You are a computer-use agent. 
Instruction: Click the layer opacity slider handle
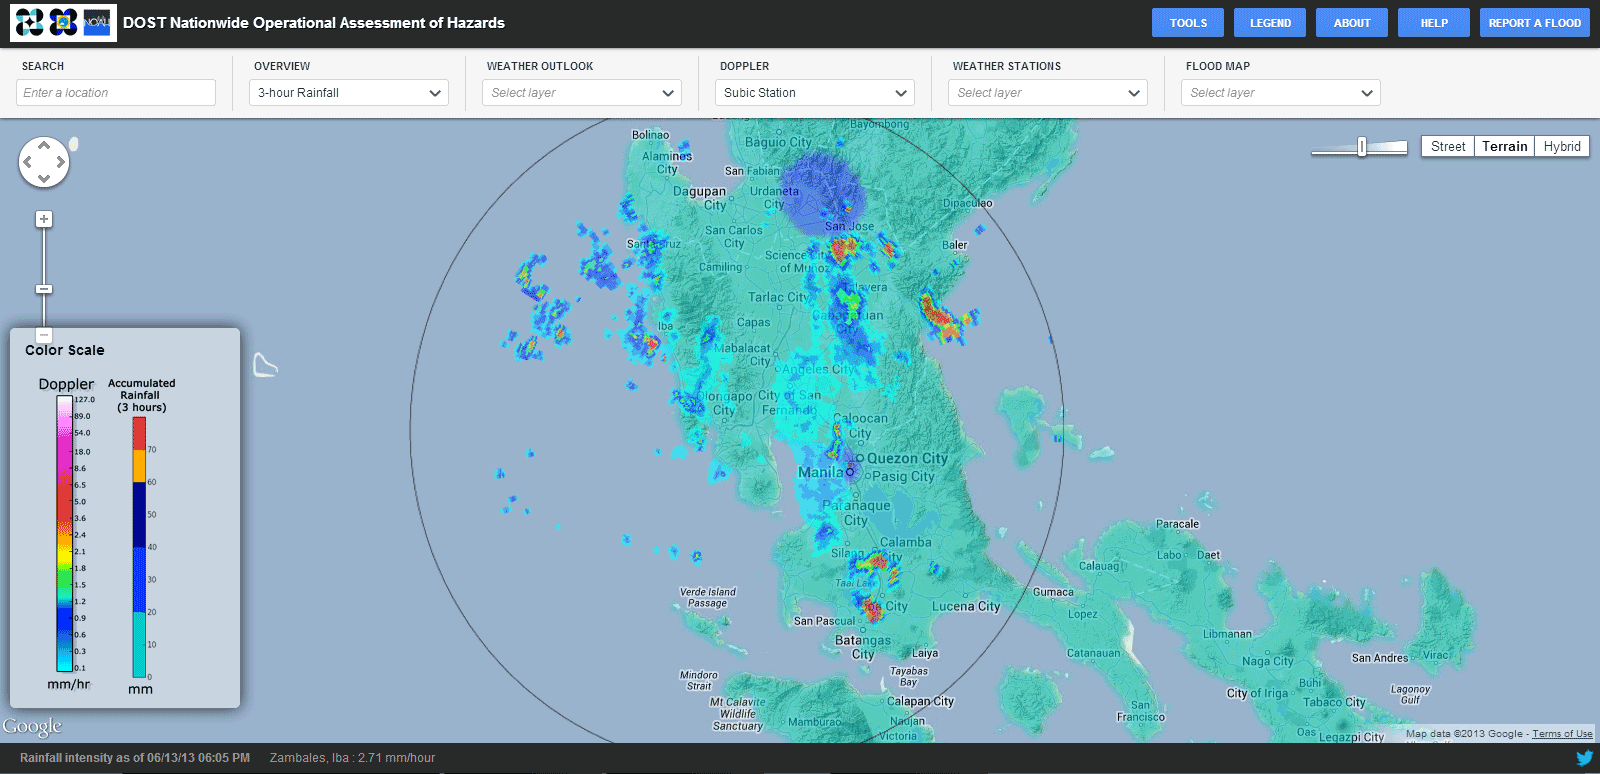point(1361,147)
